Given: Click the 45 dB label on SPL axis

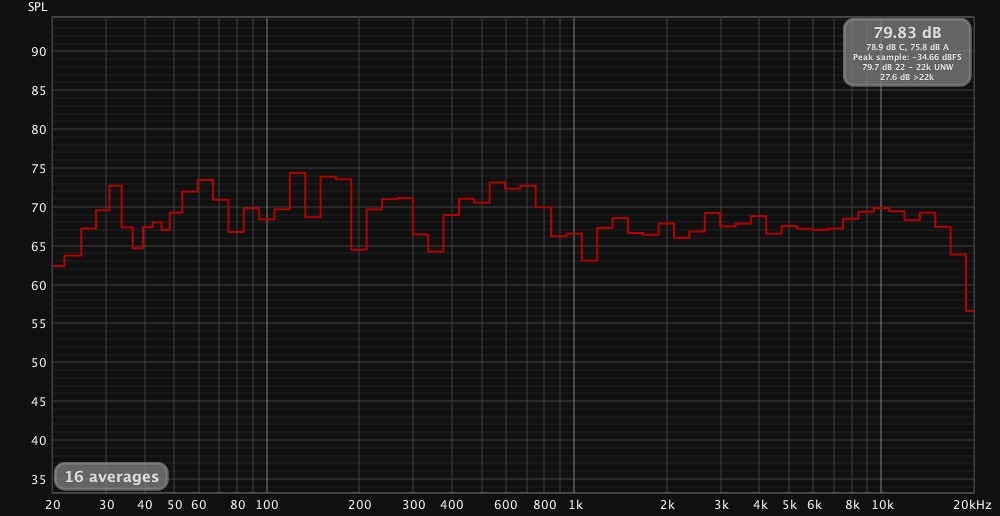Looking at the screenshot, I should (x=38, y=402).
